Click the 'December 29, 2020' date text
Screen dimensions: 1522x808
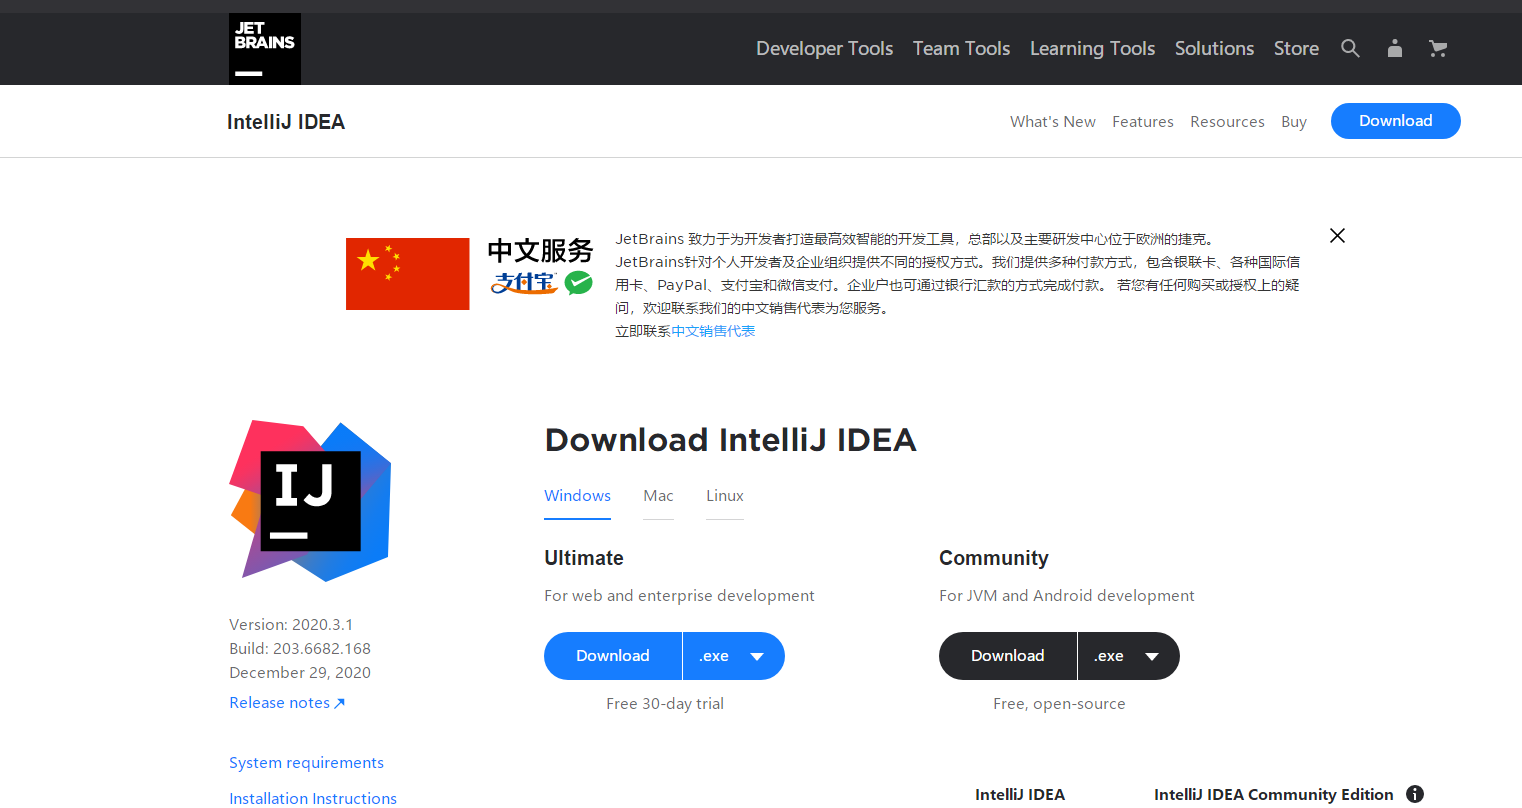click(300, 673)
